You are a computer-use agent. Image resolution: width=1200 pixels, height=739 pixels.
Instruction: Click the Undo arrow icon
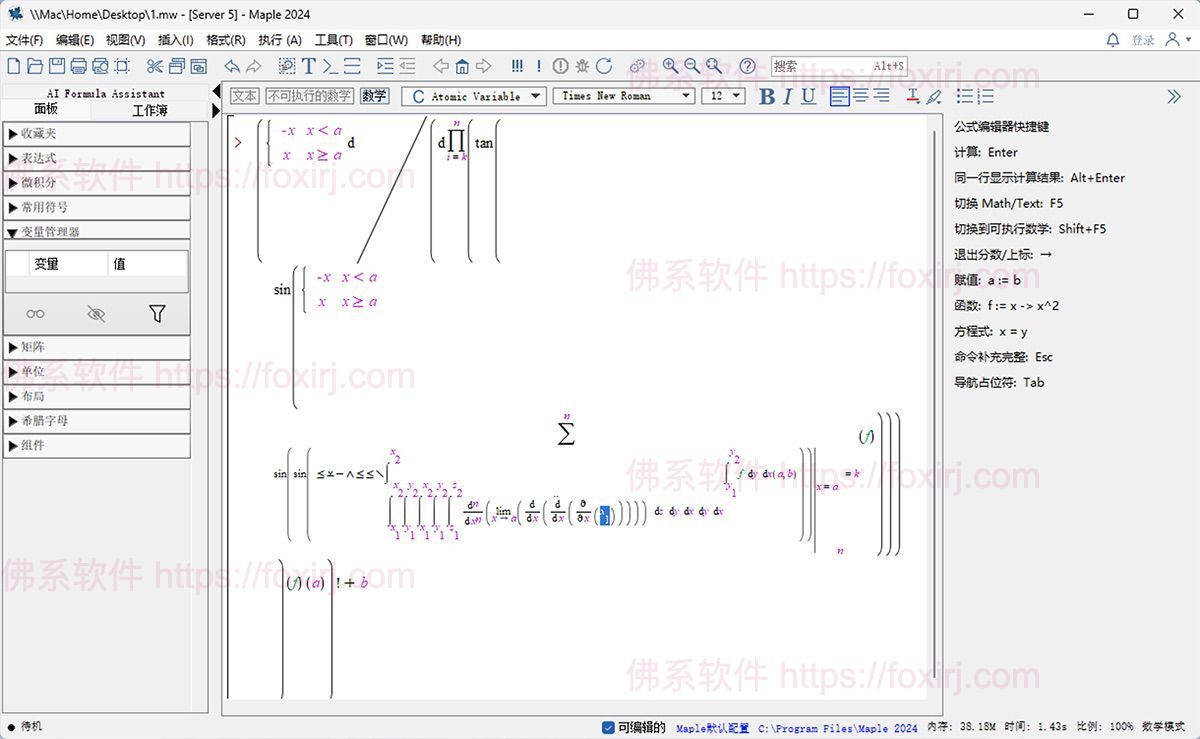click(x=232, y=66)
